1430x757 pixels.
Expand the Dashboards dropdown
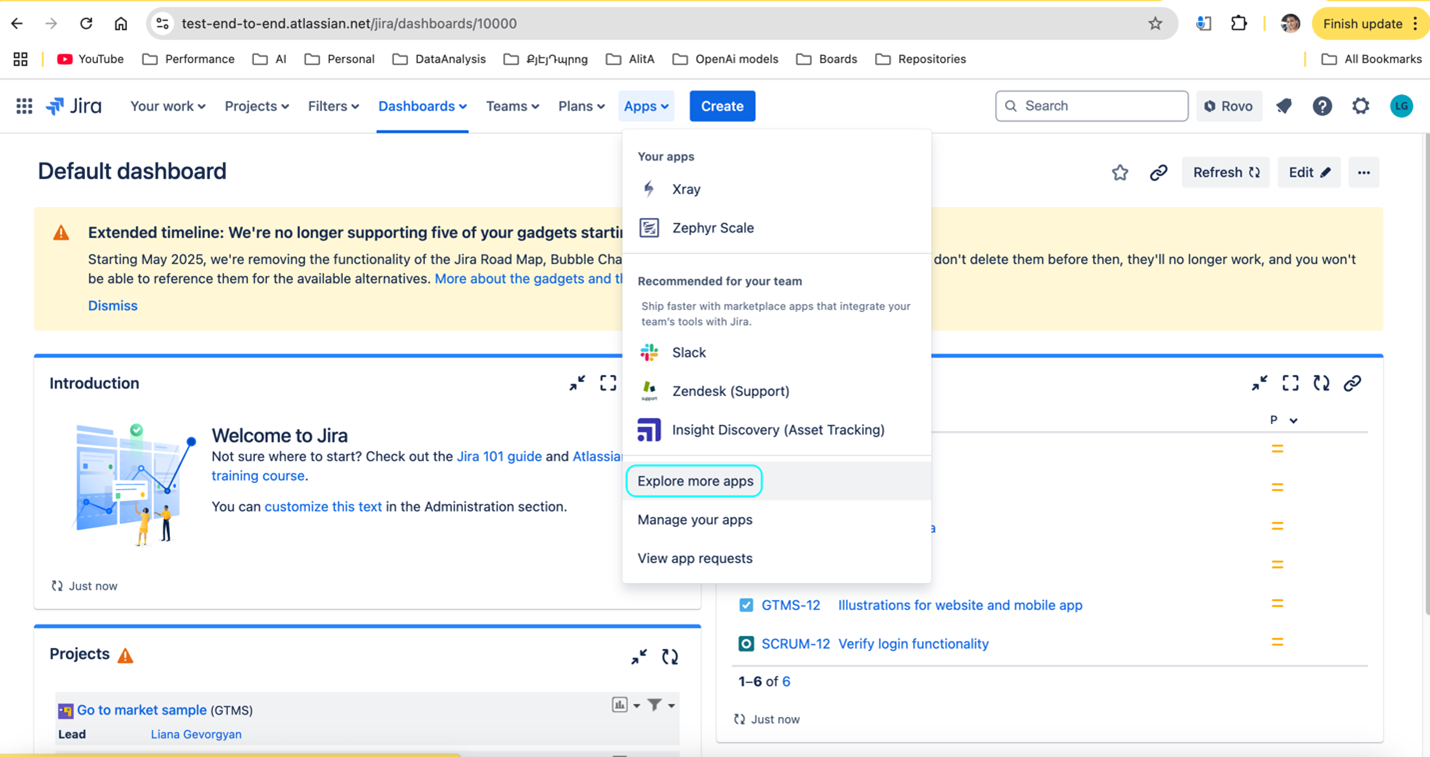click(x=422, y=106)
